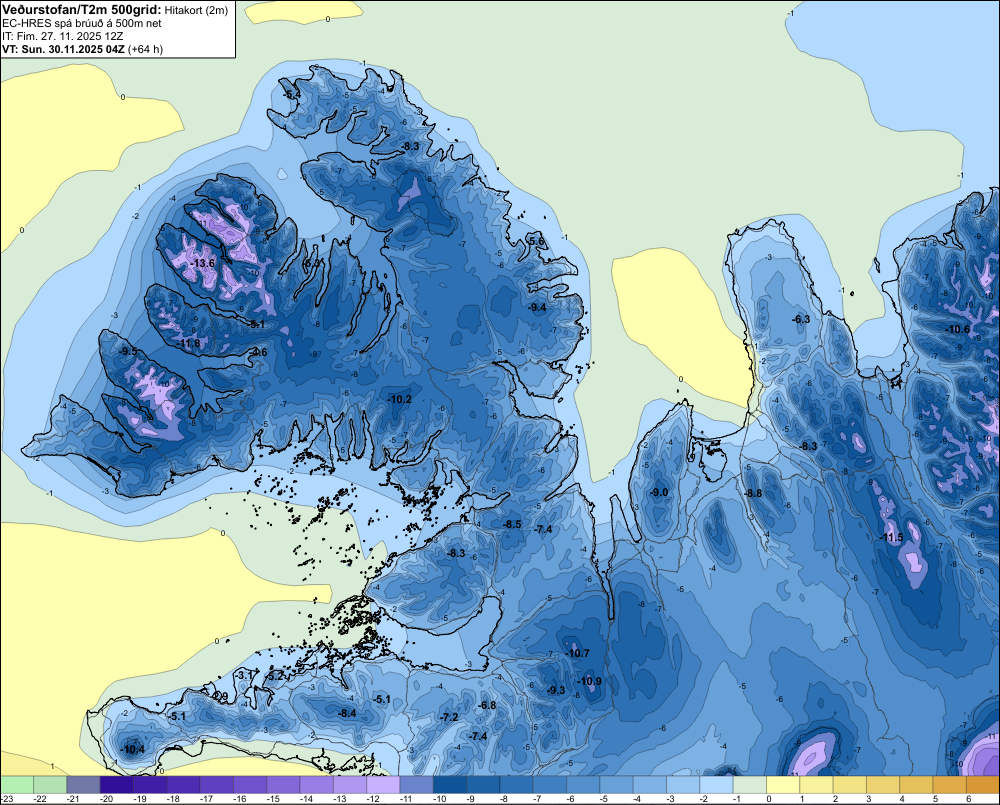Select the -10.7 temperature label
Viewport: 1000px width, 805px height.
[x=578, y=653]
